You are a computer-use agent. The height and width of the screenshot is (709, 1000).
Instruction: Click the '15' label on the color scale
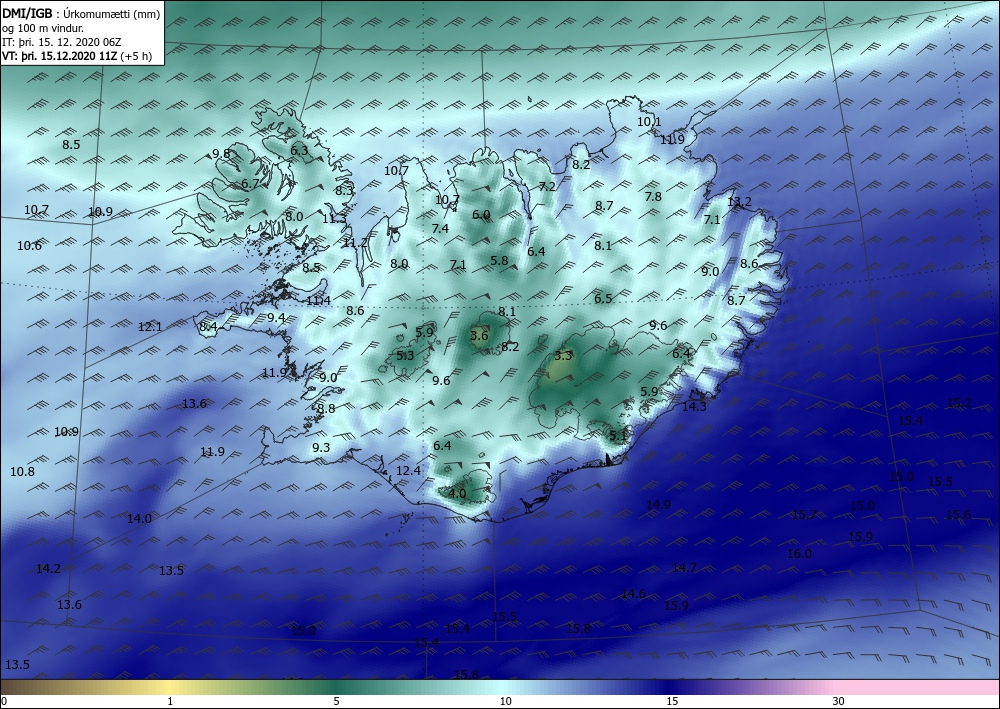coord(672,701)
